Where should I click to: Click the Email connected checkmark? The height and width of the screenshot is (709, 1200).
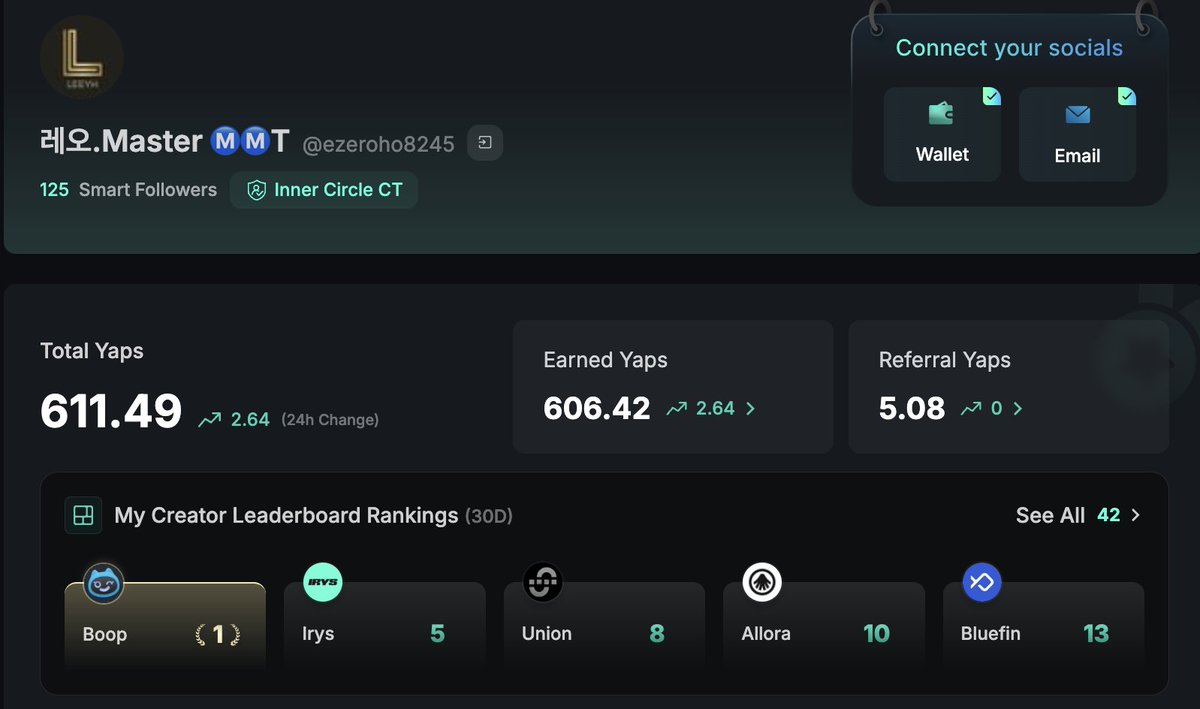1126,96
